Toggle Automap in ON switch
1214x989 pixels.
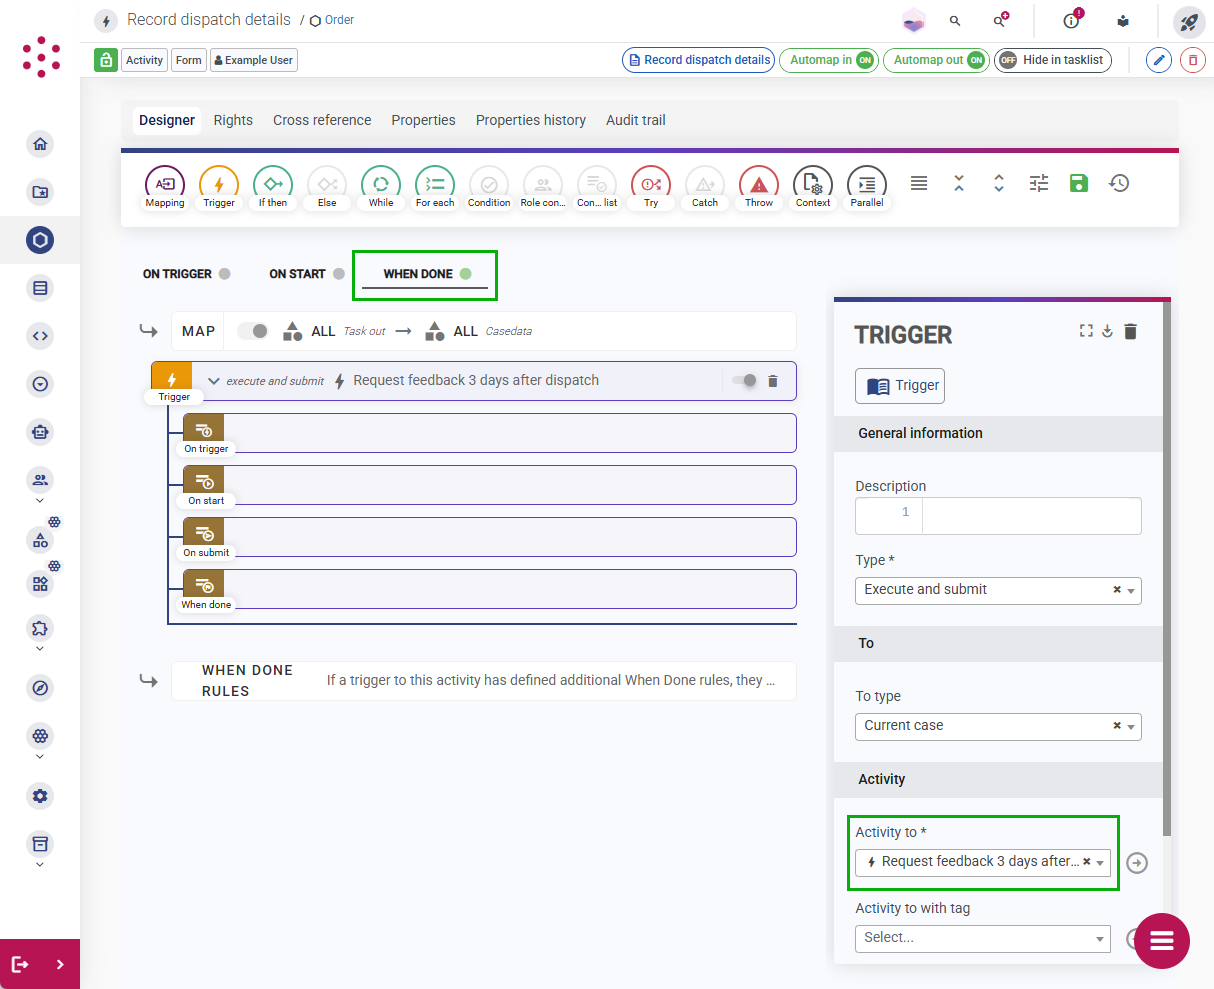pos(829,60)
